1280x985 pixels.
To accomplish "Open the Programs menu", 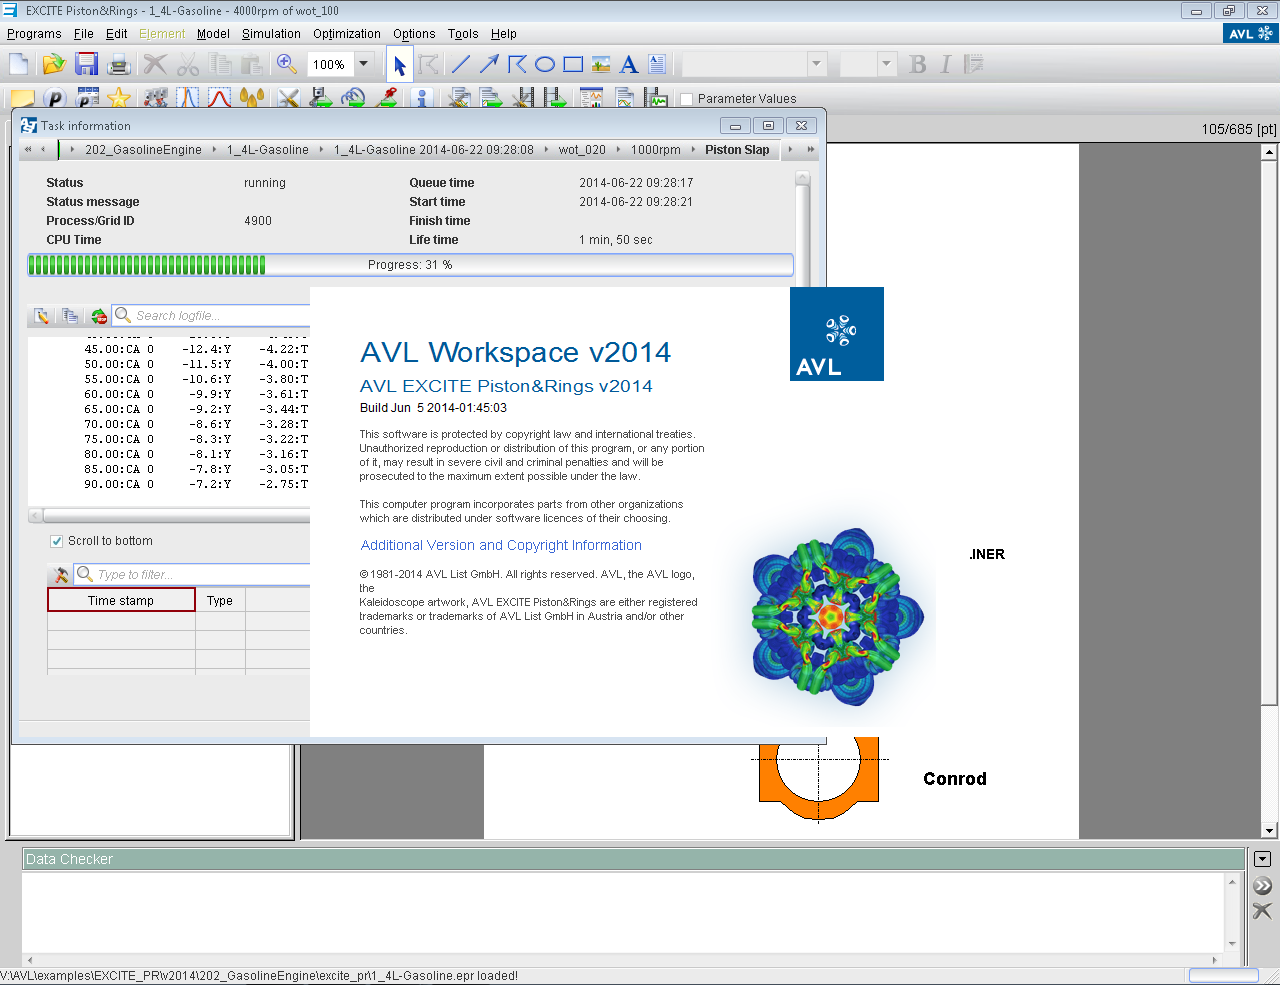I will pos(34,34).
